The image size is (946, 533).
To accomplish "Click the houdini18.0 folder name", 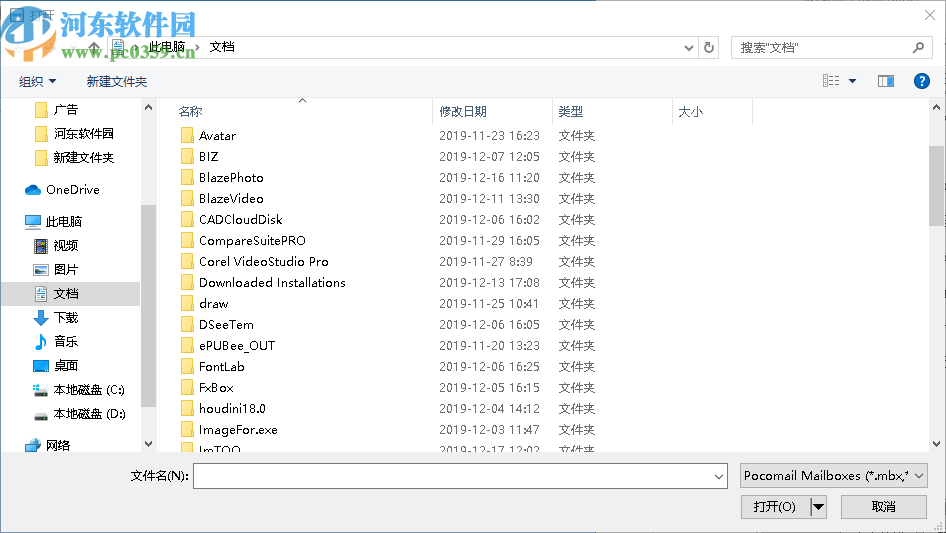I will pyautogui.click(x=232, y=409).
